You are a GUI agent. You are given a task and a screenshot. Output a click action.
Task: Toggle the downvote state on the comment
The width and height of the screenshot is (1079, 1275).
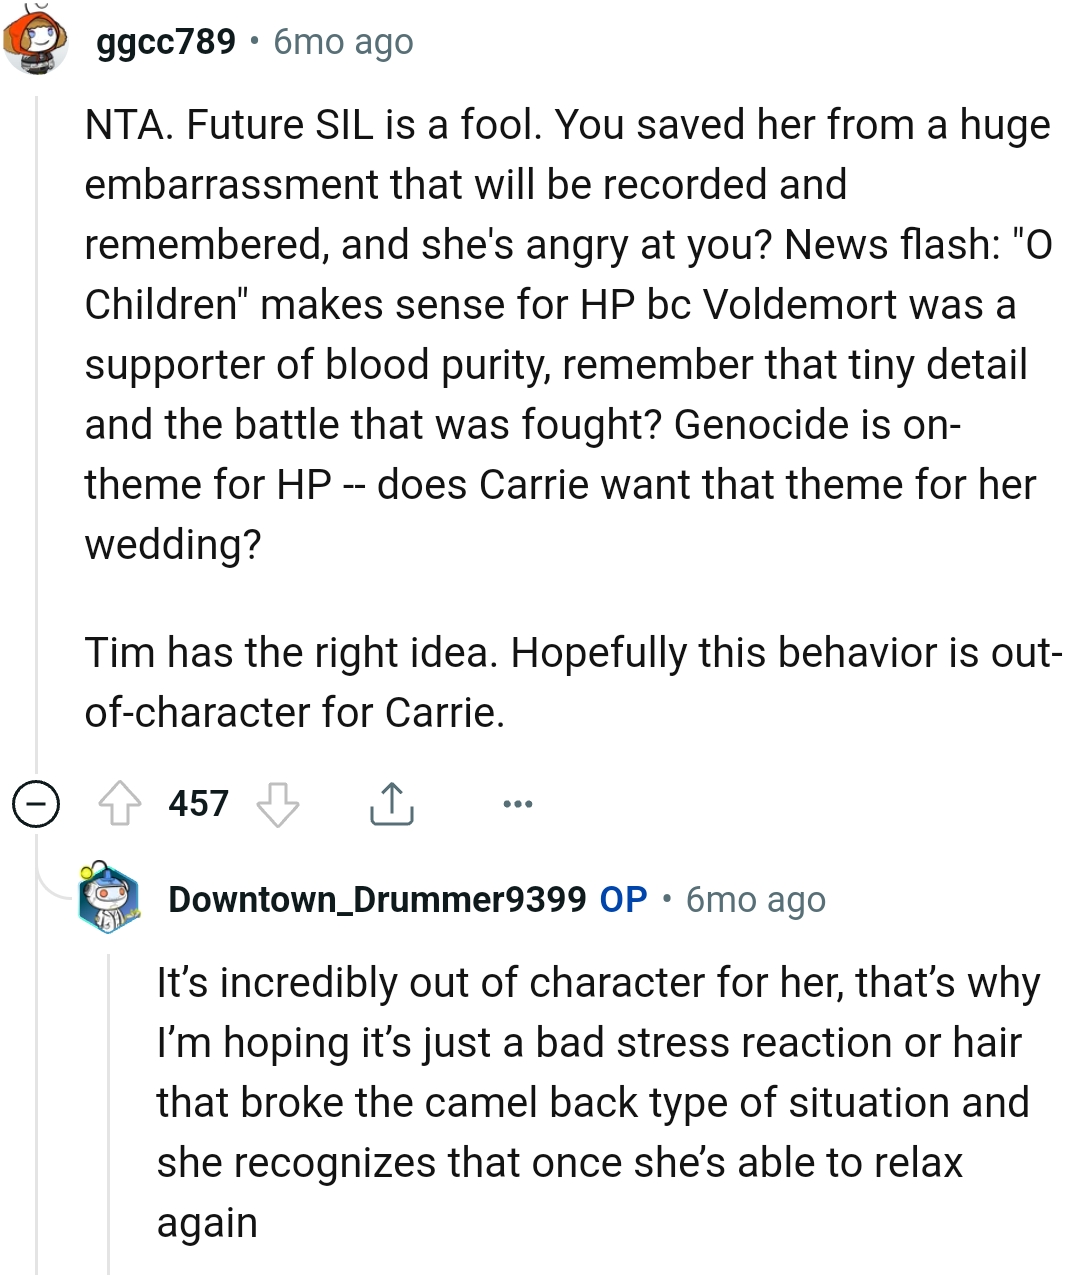(x=278, y=802)
